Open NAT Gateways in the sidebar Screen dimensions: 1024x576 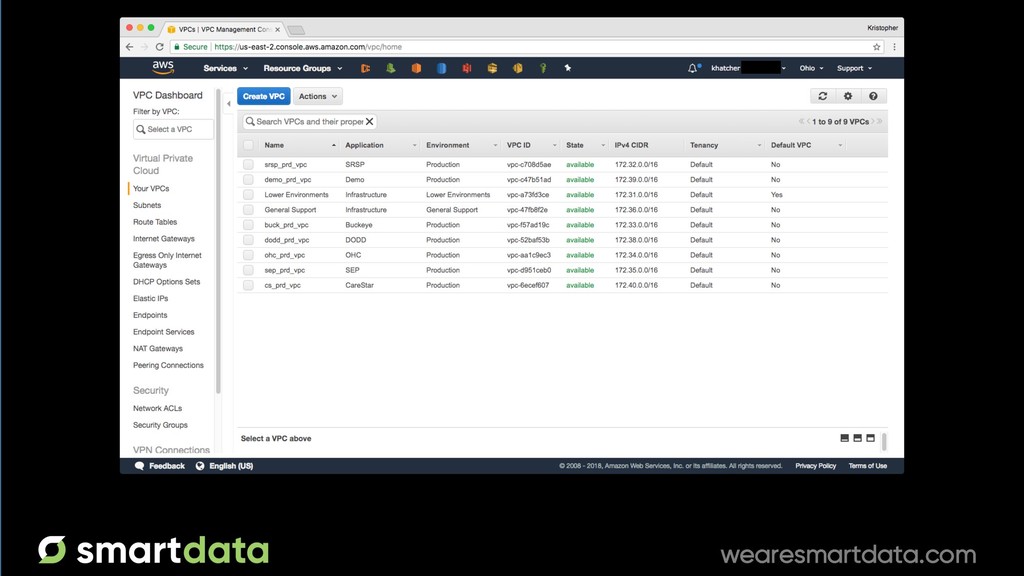tap(158, 349)
